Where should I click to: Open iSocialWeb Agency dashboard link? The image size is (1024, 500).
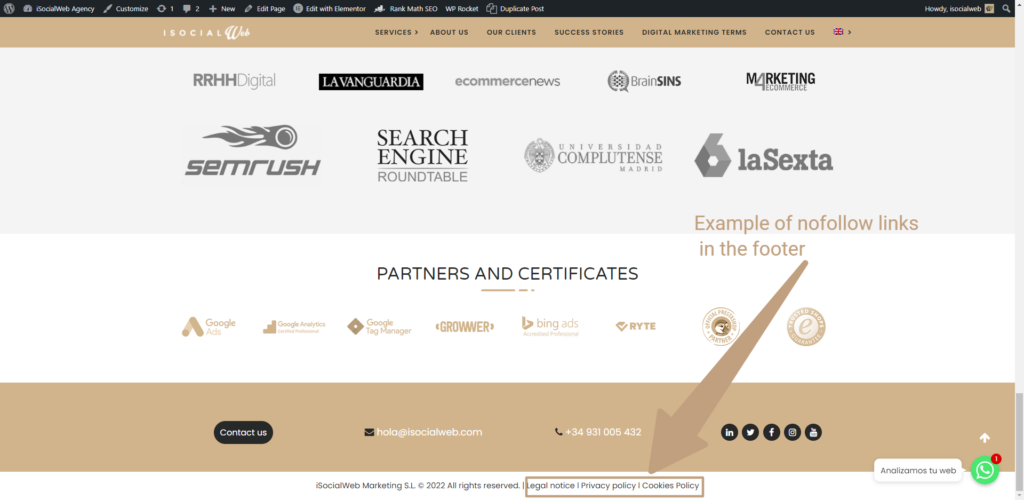point(59,8)
